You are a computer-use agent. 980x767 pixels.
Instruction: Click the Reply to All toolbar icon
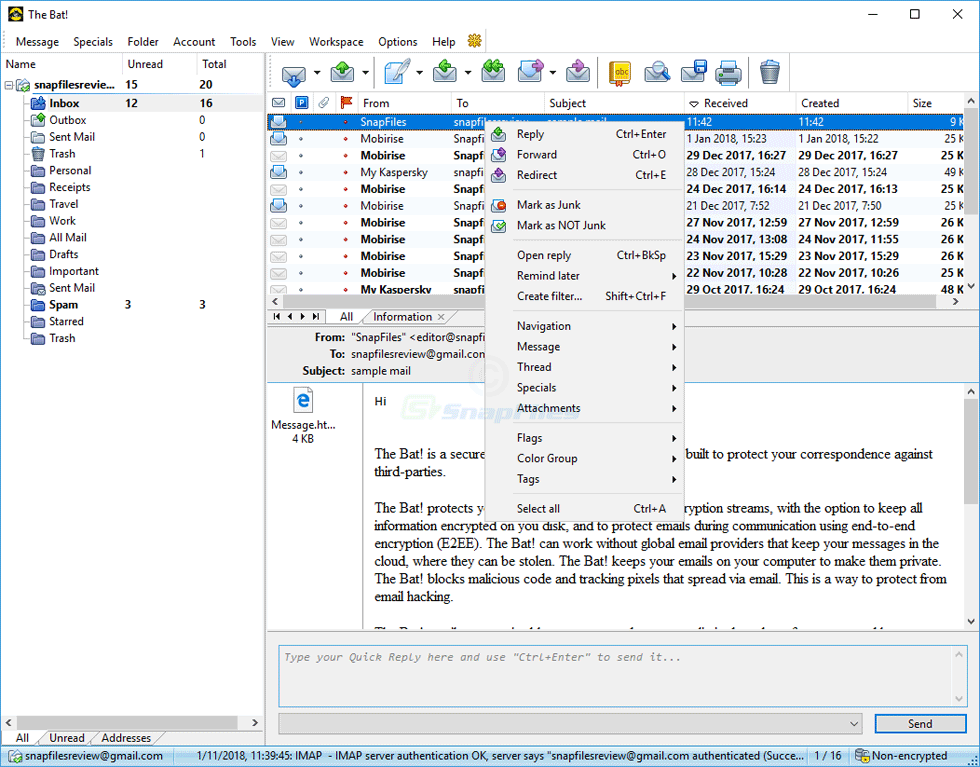tap(493, 72)
